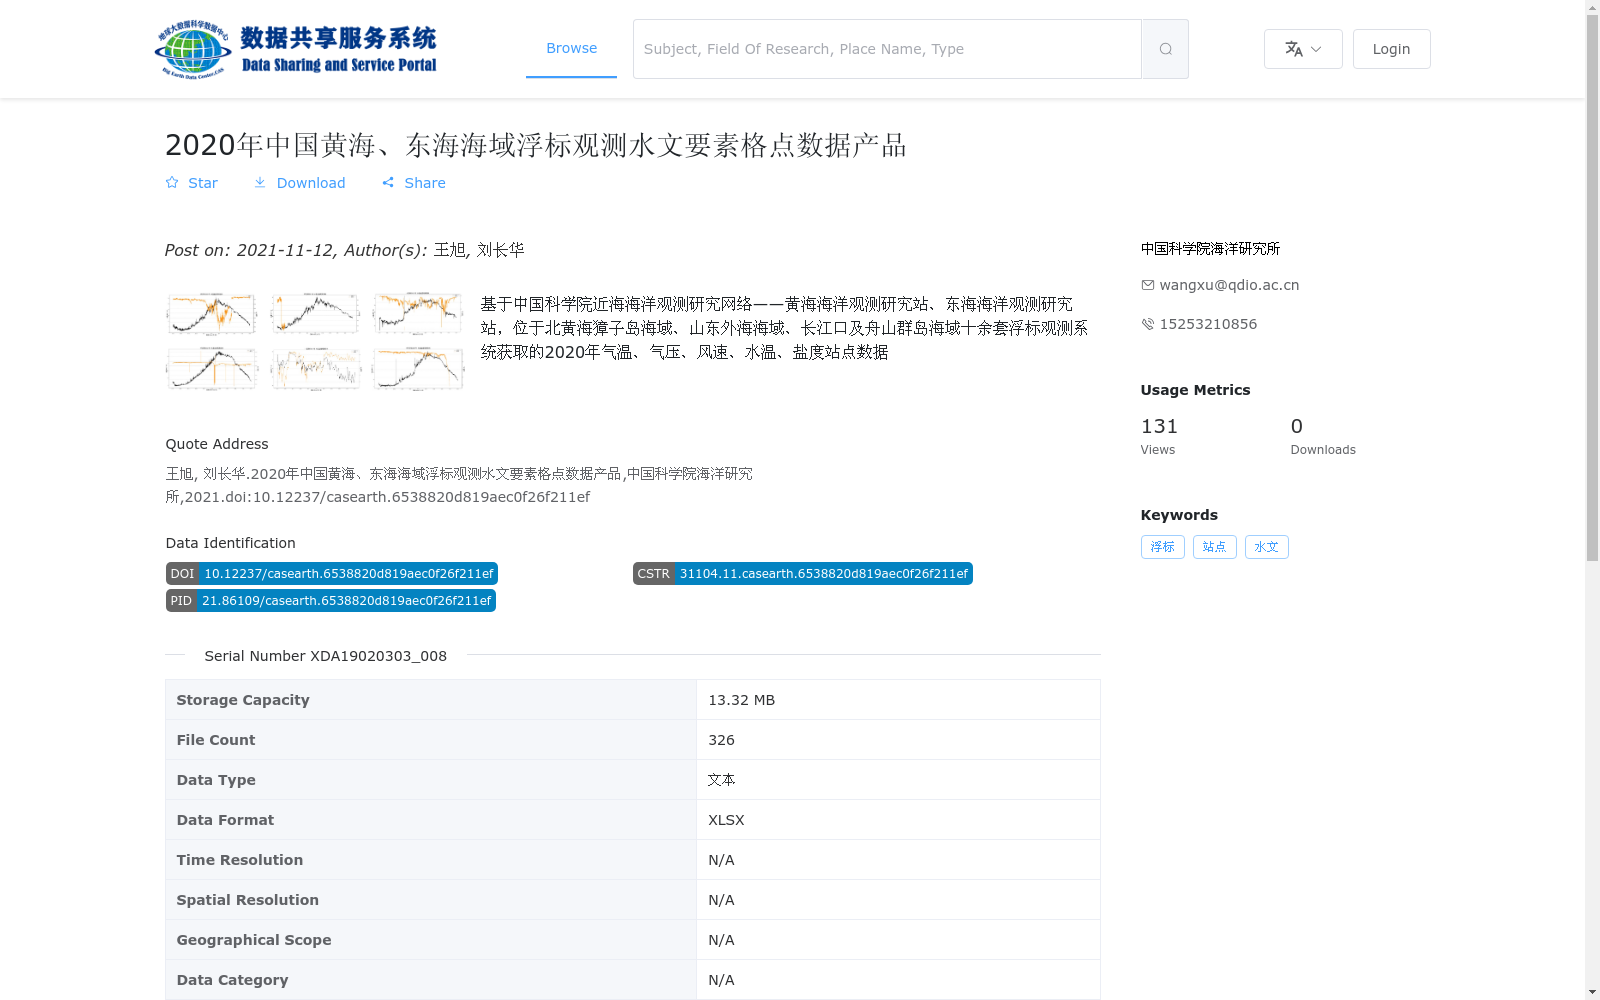
Task: Click the scrollbar up arrow
Action: coord(1592,7)
